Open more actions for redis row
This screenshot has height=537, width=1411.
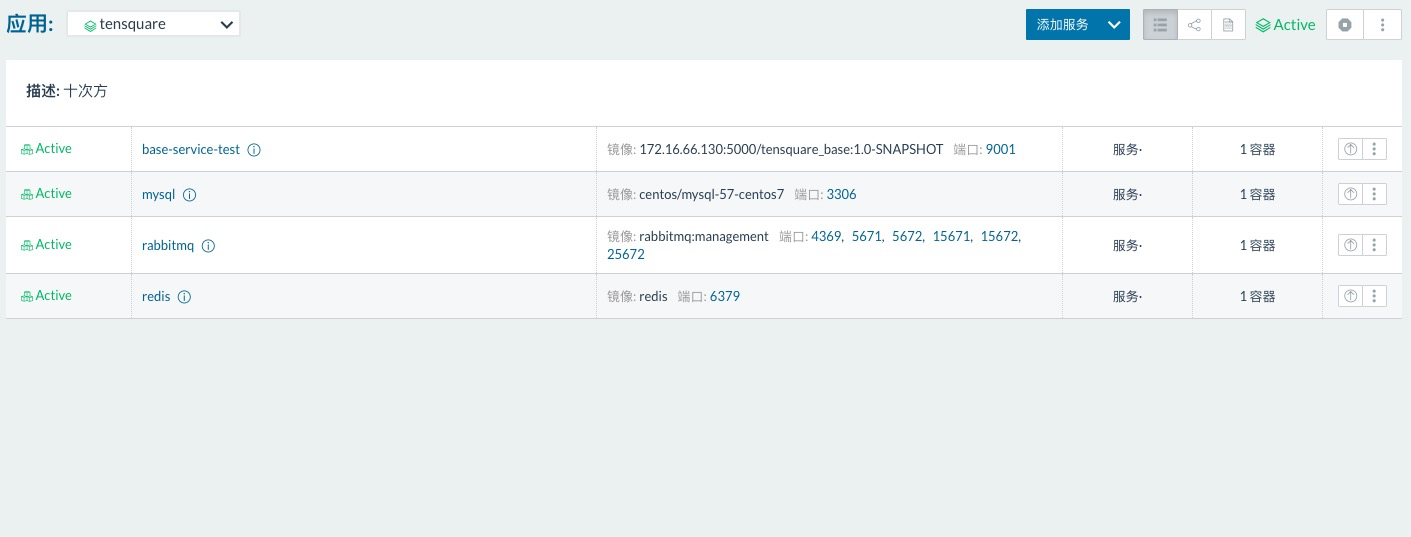point(1375,296)
